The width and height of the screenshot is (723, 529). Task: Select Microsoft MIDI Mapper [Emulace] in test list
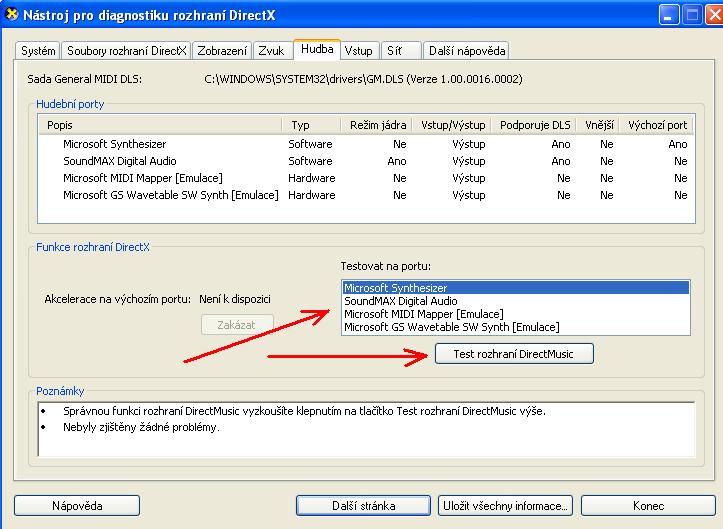[x=516, y=314]
